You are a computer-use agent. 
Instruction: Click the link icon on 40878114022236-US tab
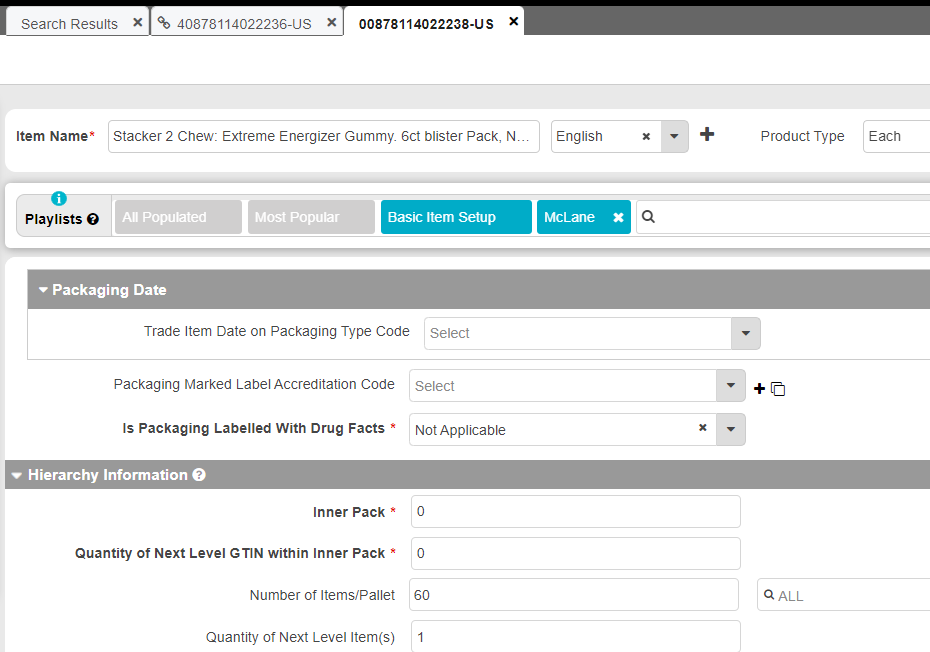pos(164,23)
